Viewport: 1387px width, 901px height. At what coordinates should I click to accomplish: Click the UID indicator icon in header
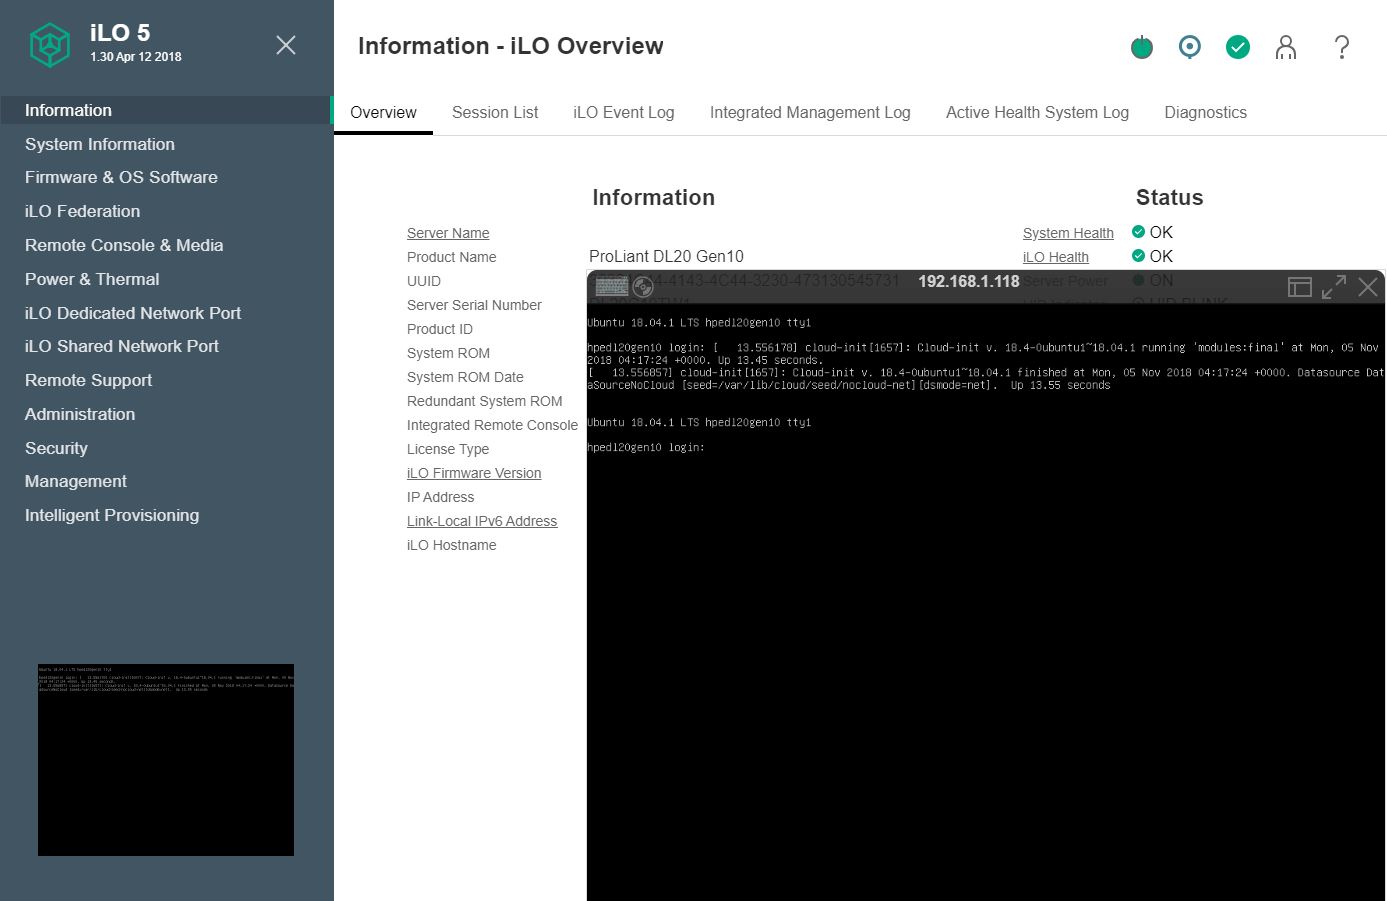point(1189,47)
